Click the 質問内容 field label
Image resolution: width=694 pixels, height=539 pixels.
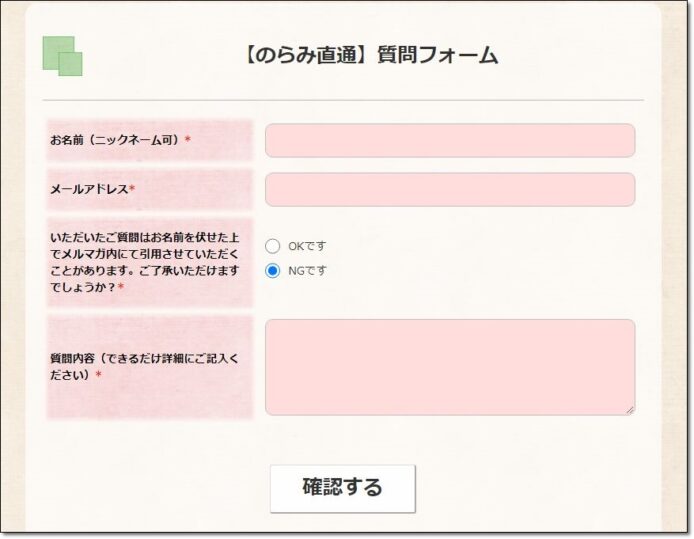[144, 367]
